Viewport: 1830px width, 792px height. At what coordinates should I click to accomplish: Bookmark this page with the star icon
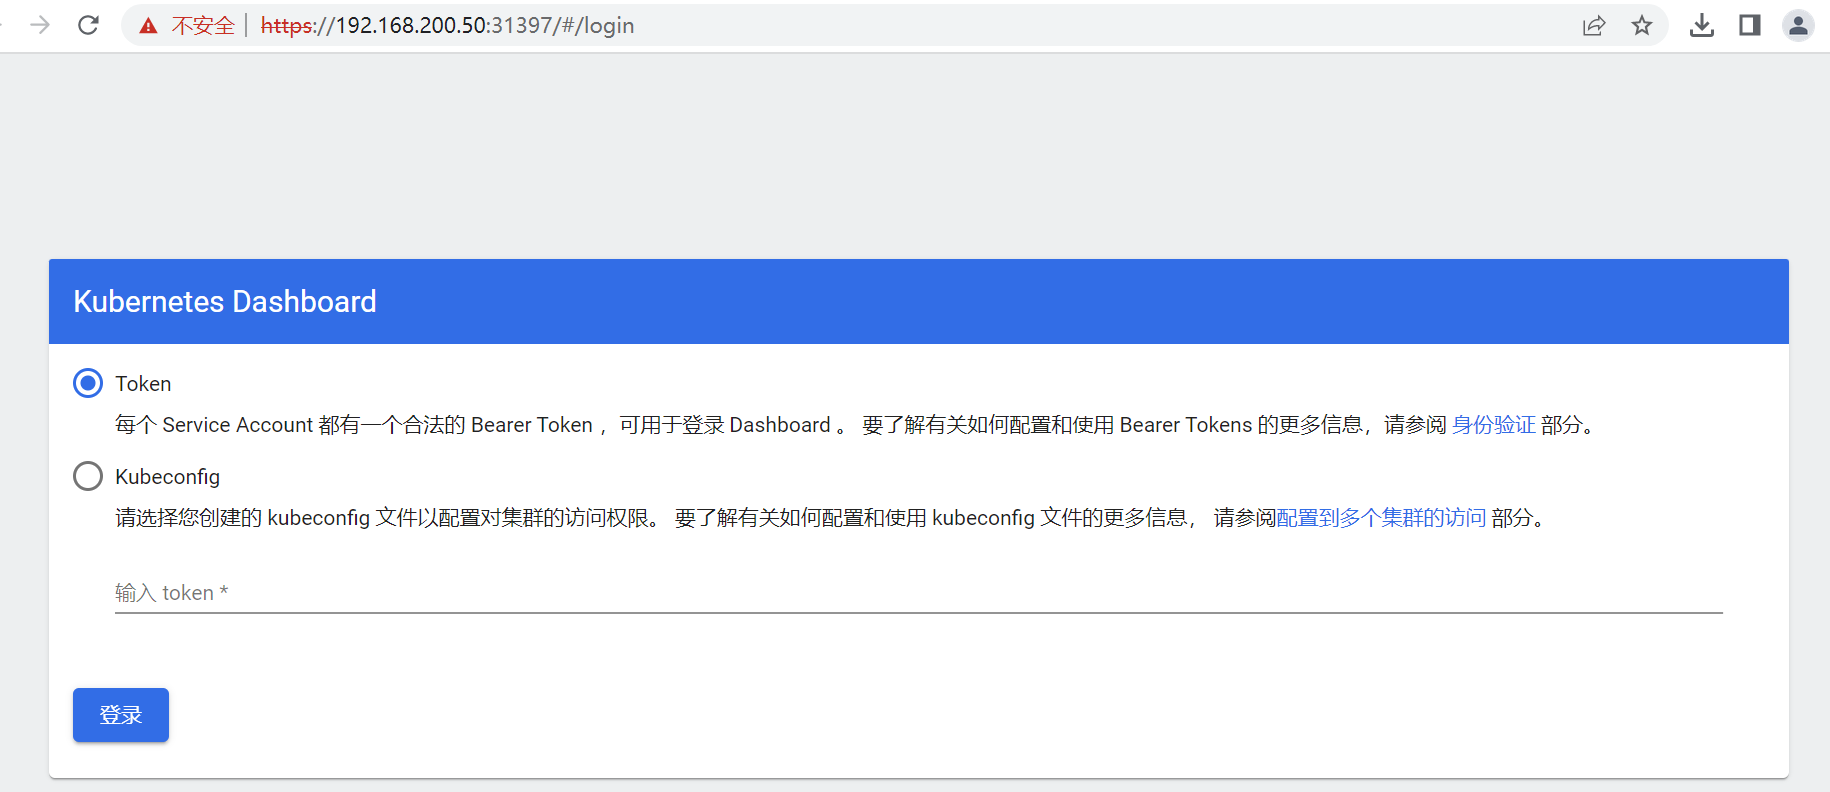(1642, 26)
